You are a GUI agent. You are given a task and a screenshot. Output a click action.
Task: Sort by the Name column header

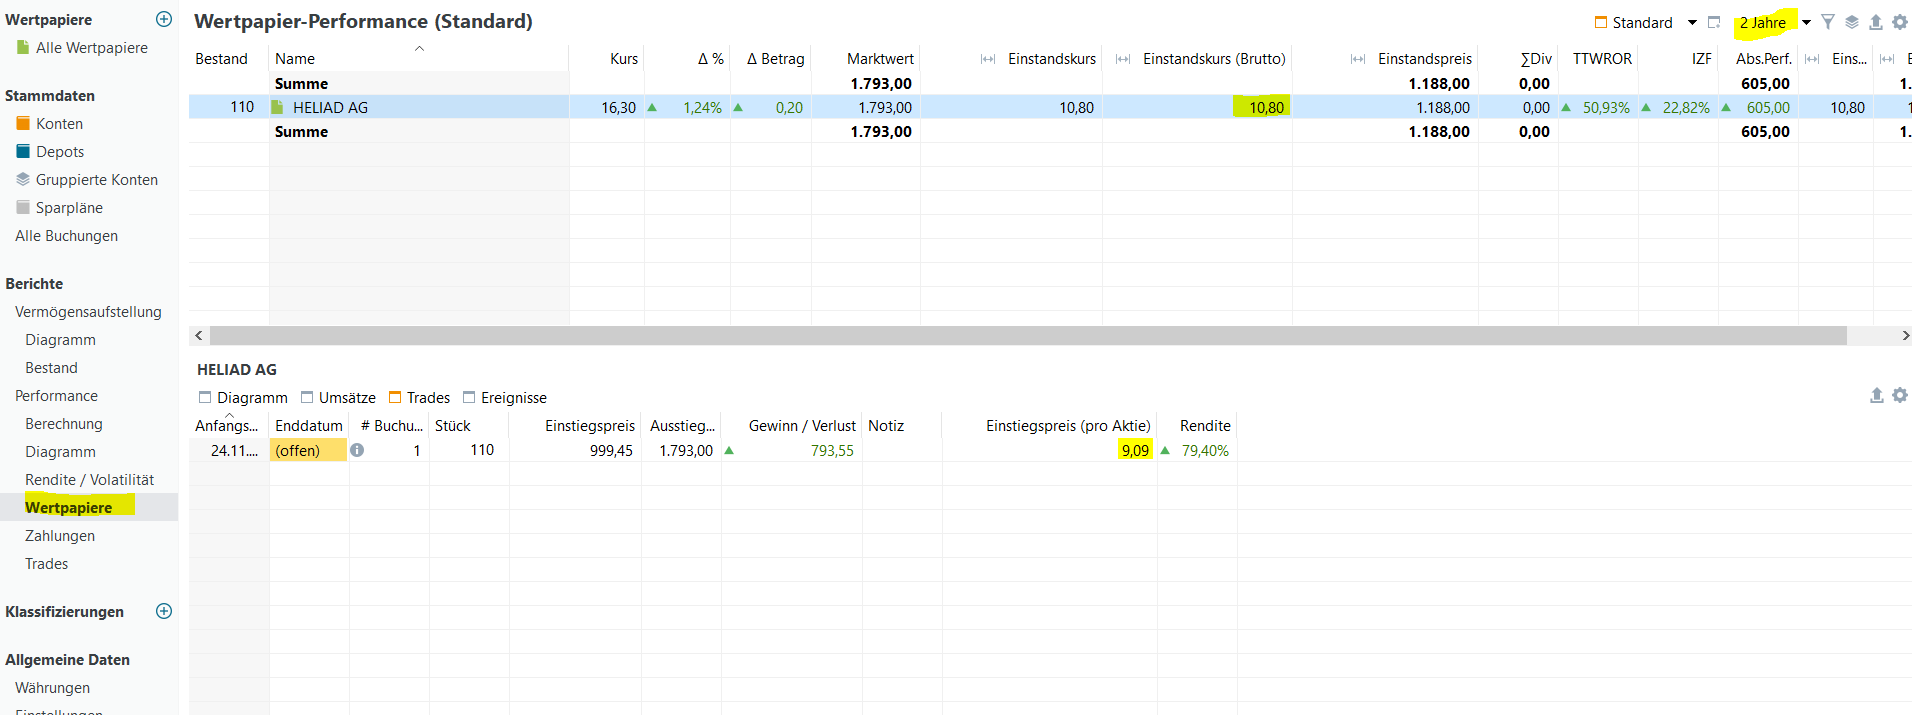coord(295,59)
